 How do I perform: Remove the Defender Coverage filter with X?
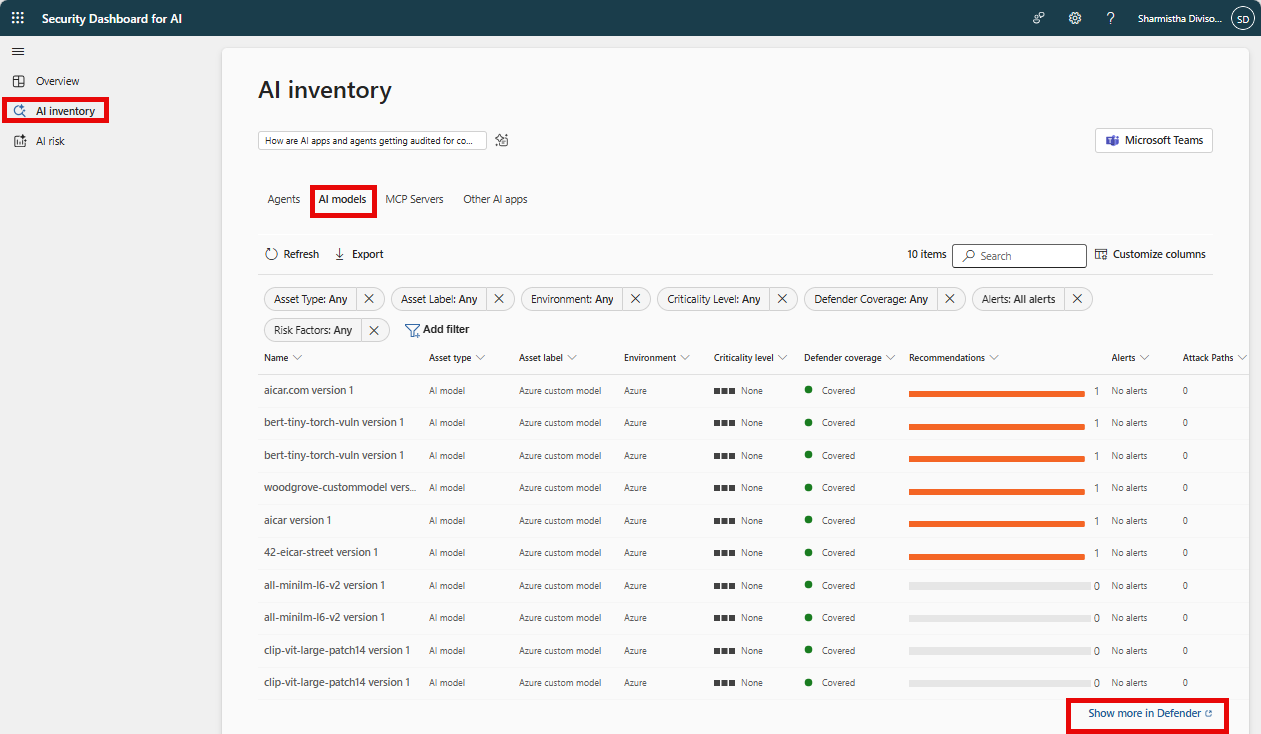(x=950, y=299)
